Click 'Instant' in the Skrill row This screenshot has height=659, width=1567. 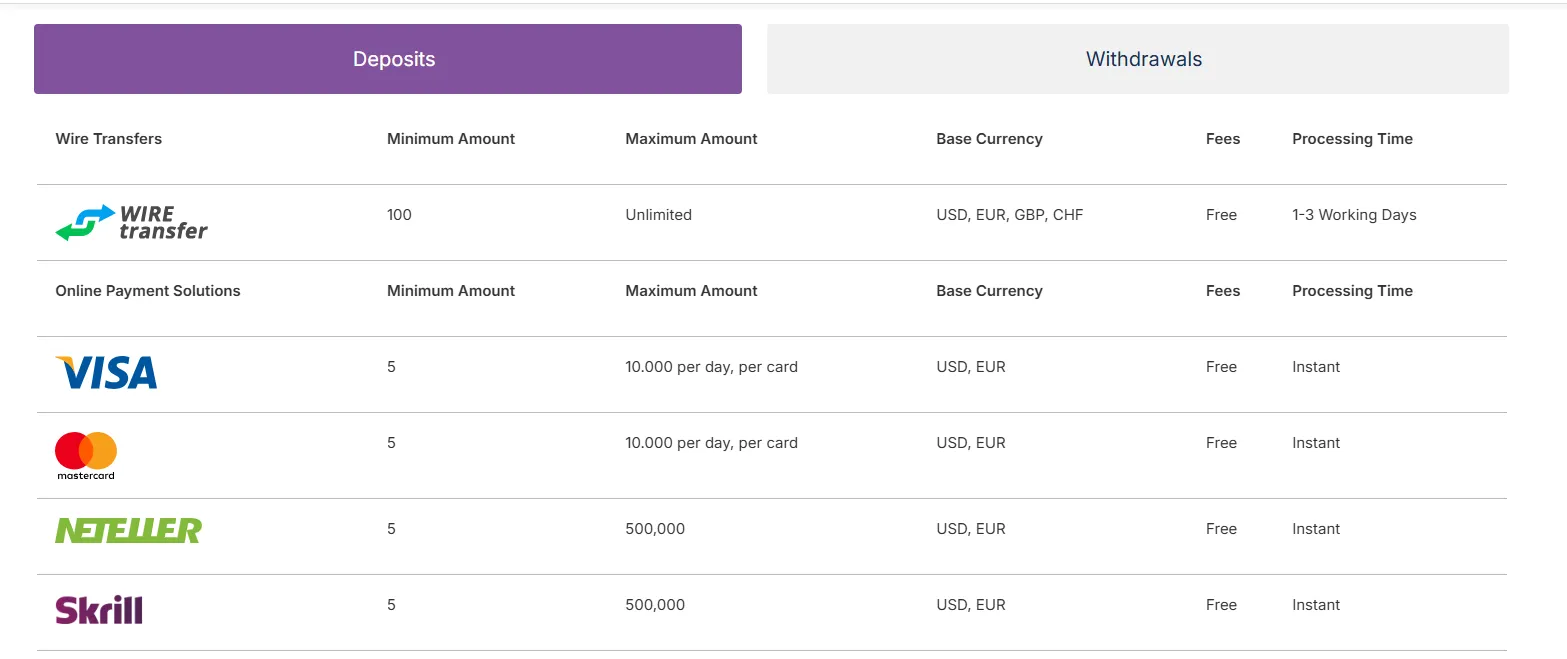click(x=1316, y=605)
